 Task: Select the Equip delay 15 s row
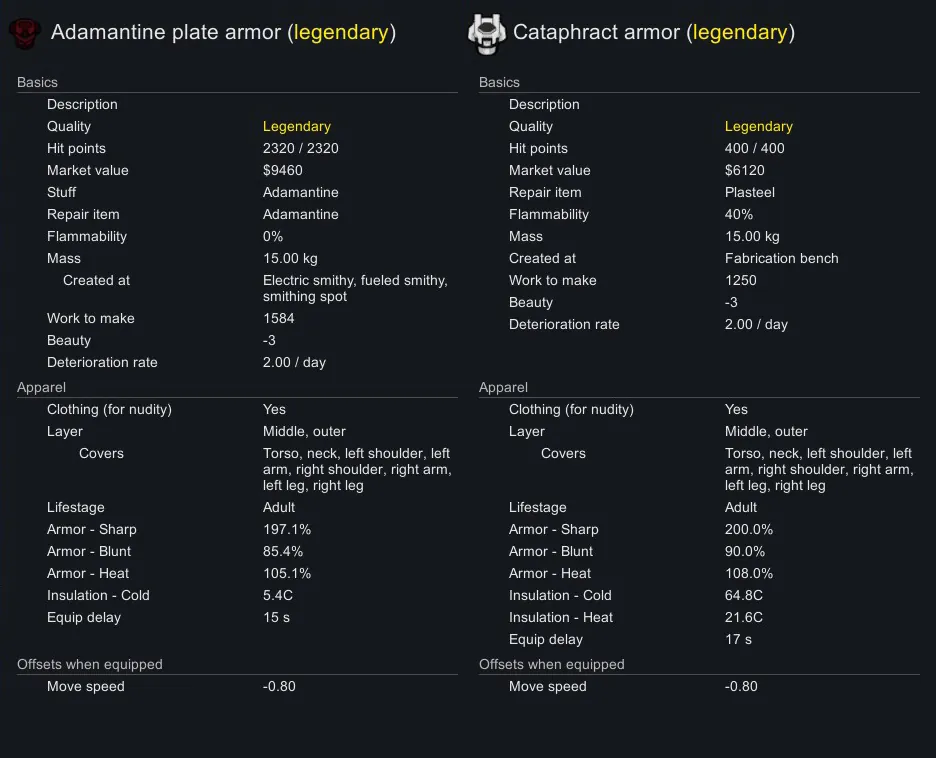[237, 618]
